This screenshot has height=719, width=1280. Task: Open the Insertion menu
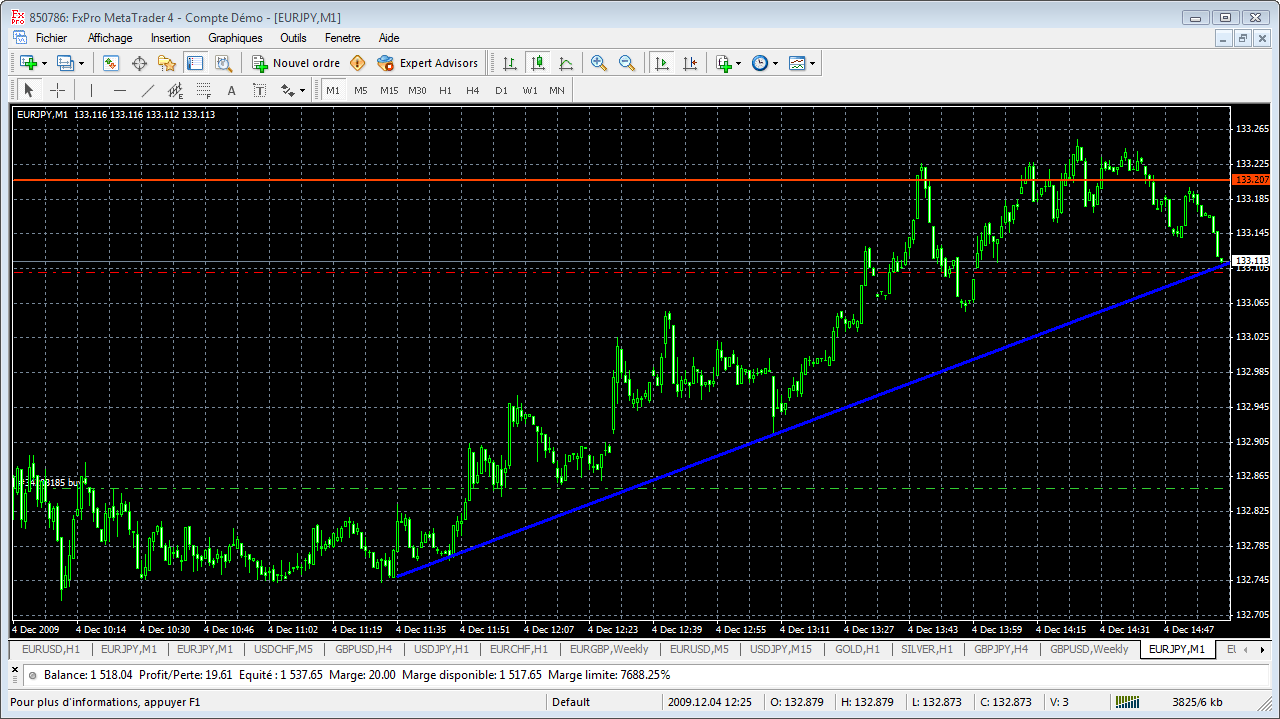[171, 38]
